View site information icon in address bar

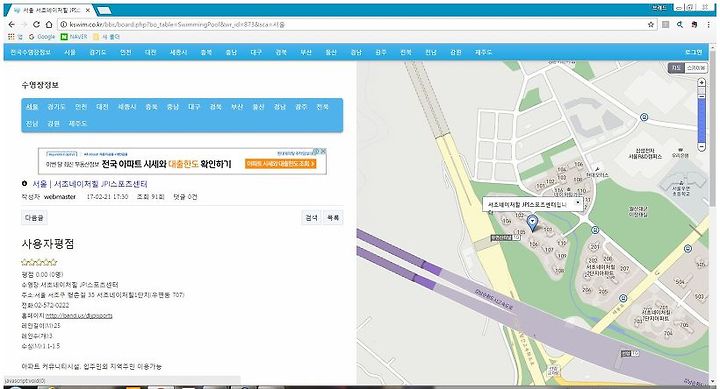(x=63, y=24)
